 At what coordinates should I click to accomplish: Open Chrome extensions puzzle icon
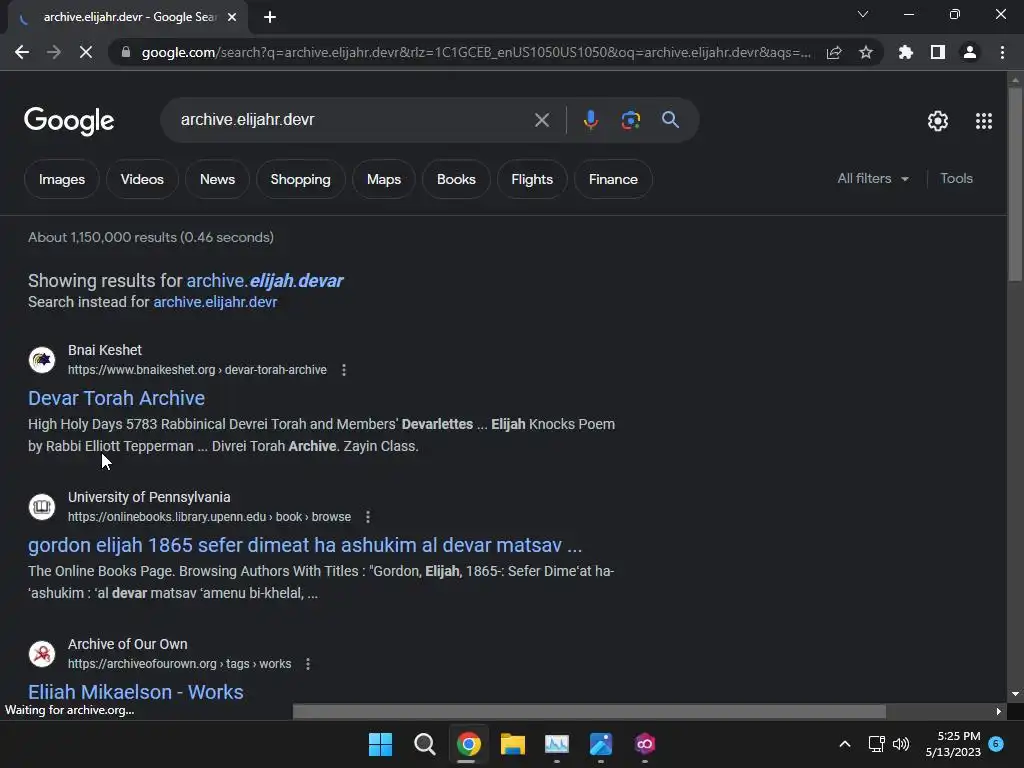[906, 52]
